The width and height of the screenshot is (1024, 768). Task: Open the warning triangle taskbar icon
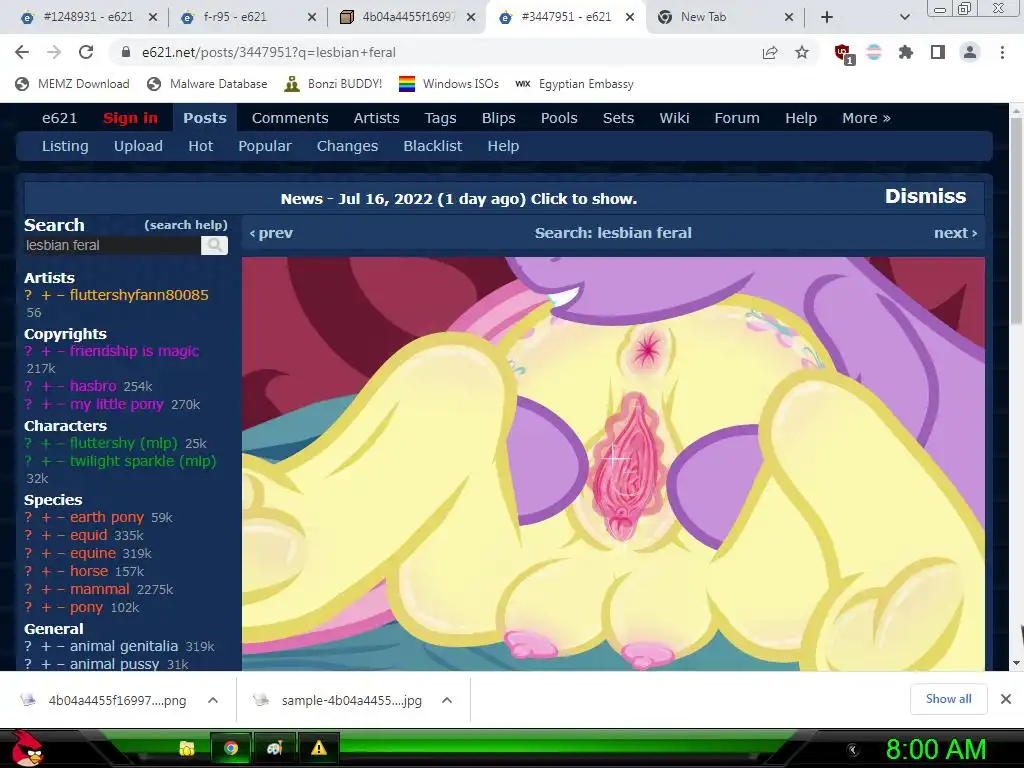[x=319, y=748]
